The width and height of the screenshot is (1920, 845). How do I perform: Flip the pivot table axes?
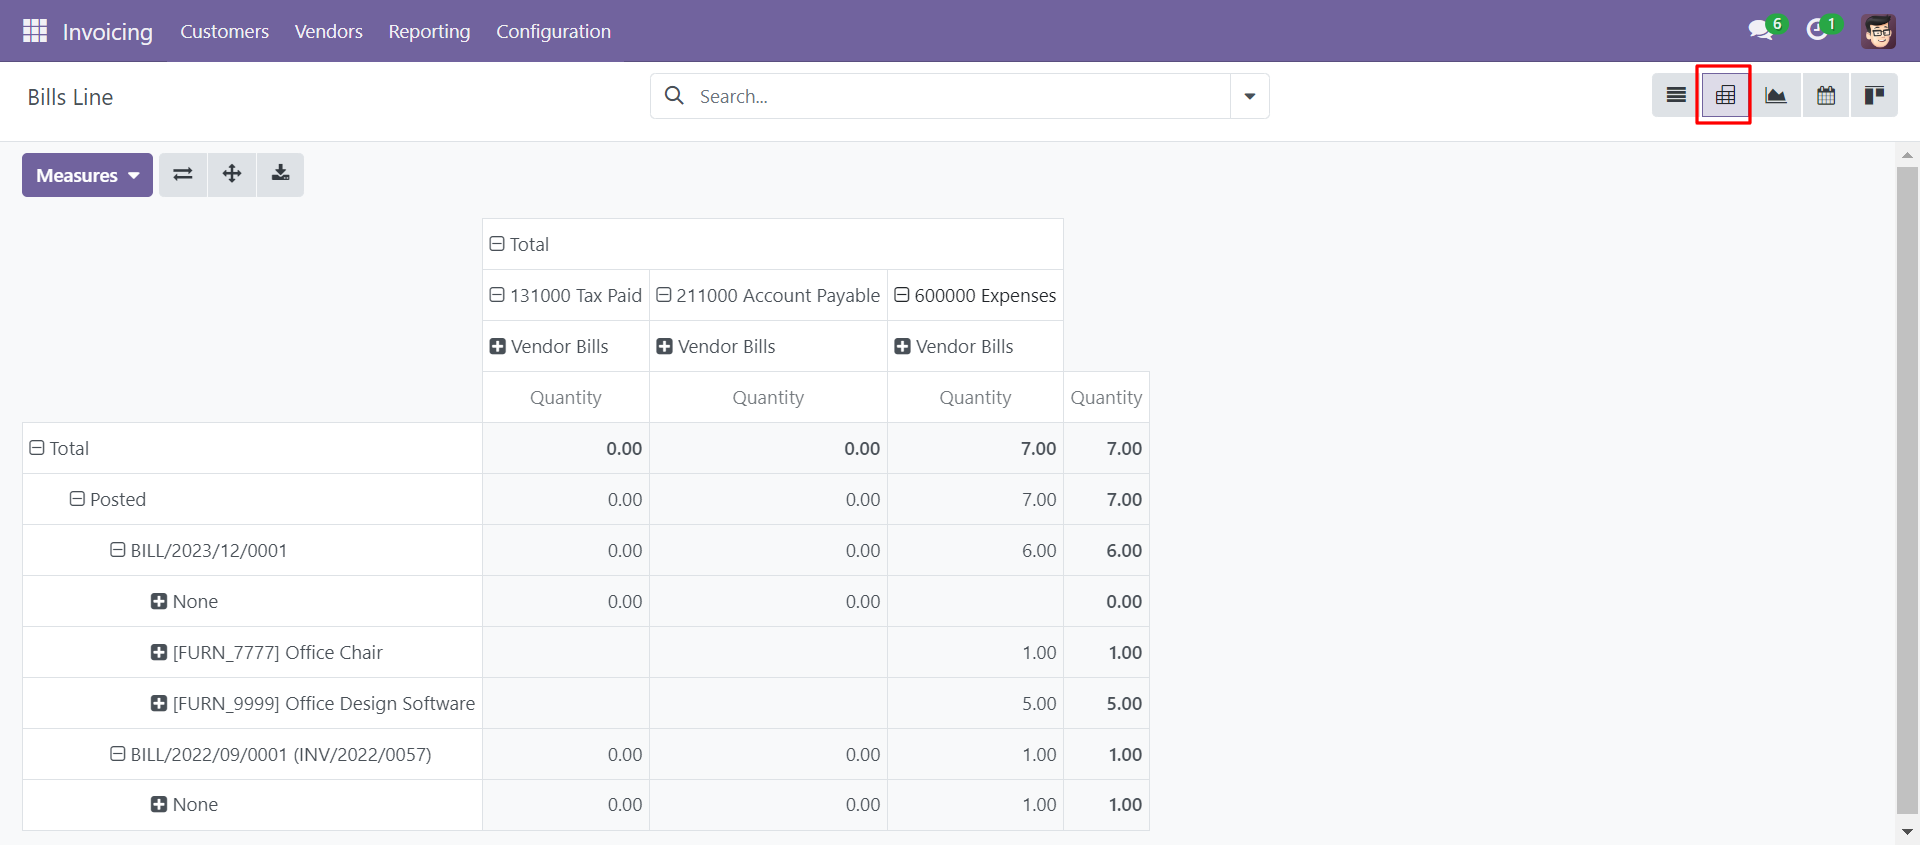pos(183,175)
